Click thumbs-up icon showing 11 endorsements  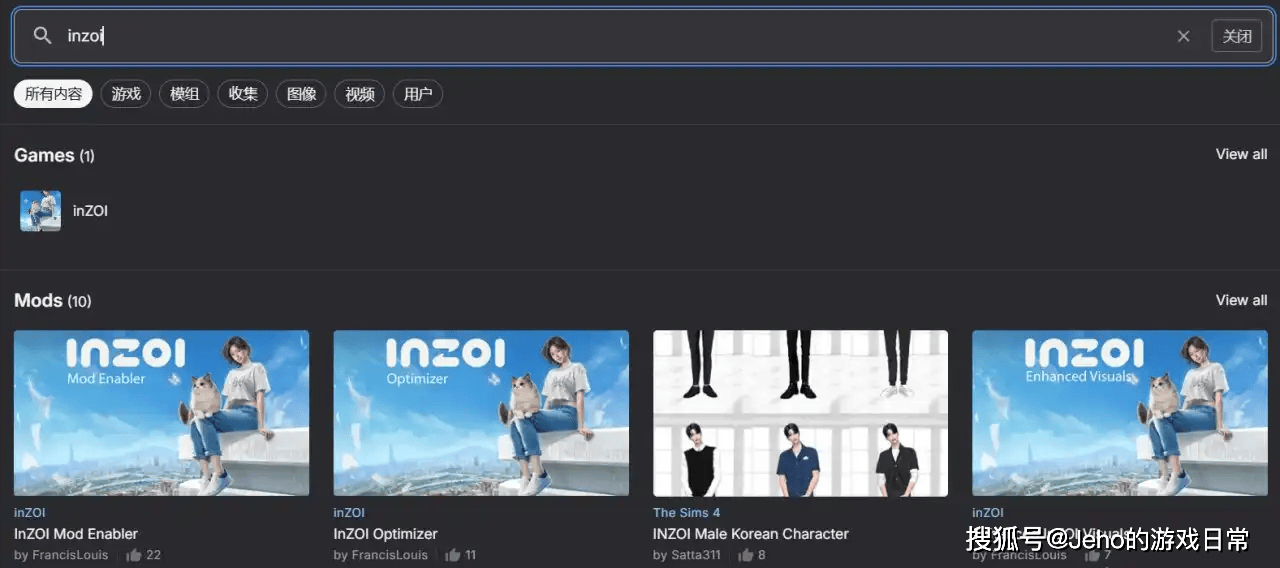coord(453,555)
